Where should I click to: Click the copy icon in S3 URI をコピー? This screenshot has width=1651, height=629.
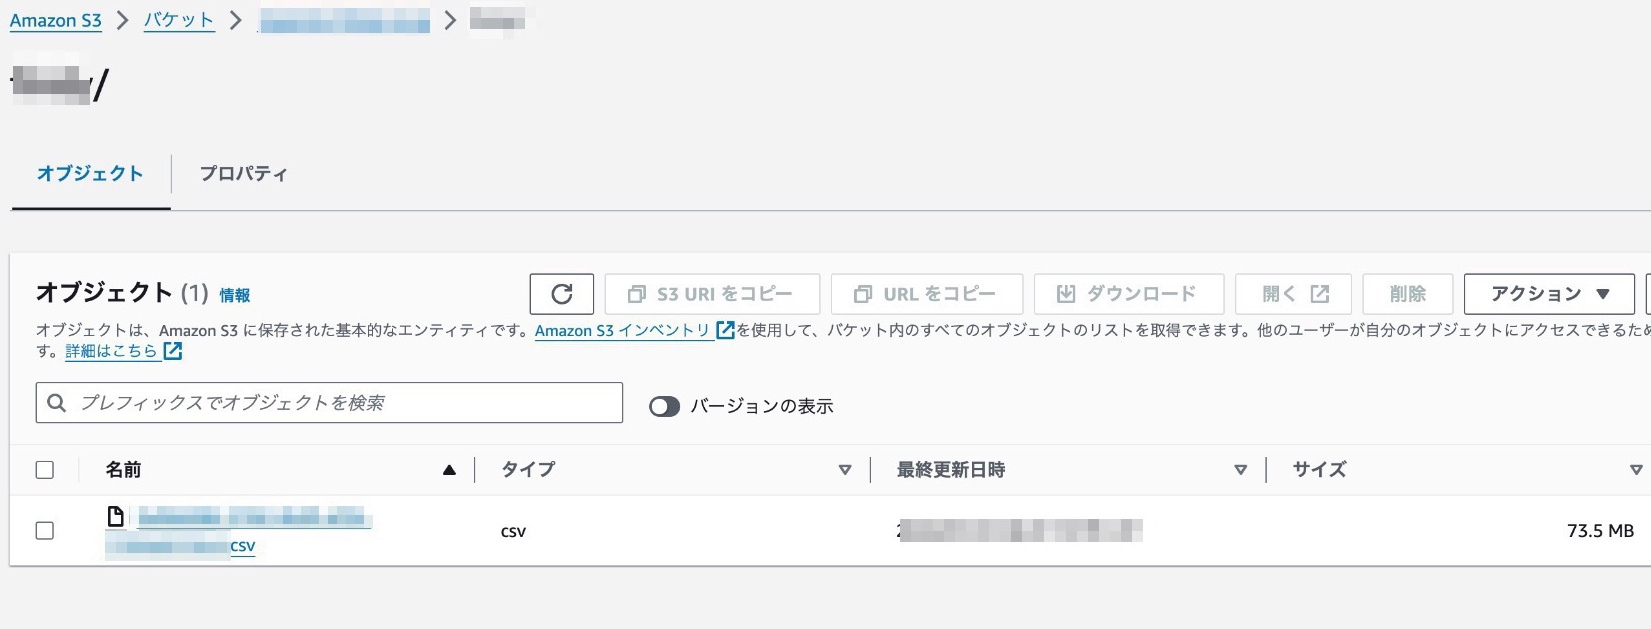pos(636,294)
